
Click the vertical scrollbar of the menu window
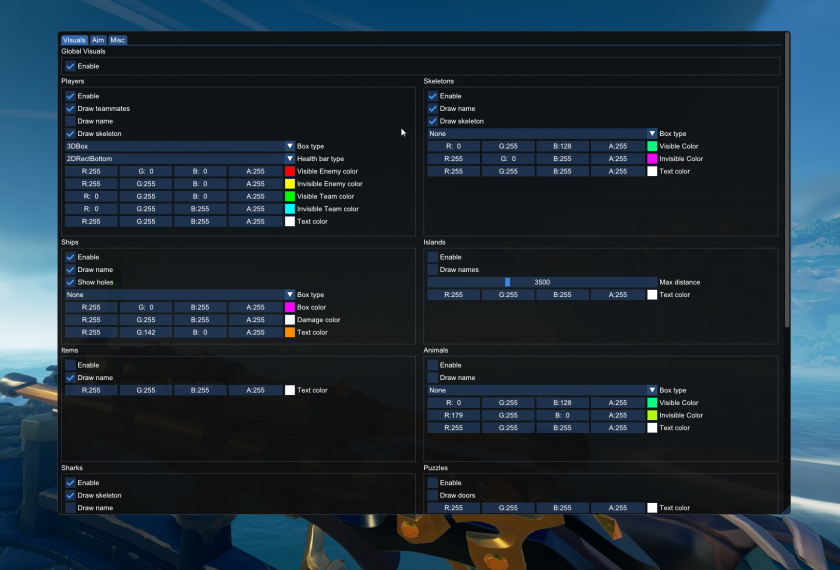[787, 180]
